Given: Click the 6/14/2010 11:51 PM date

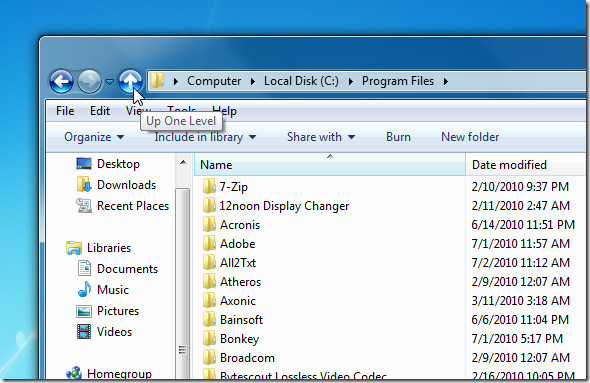Looking at the screenshot, I should [x=523, y=225].
